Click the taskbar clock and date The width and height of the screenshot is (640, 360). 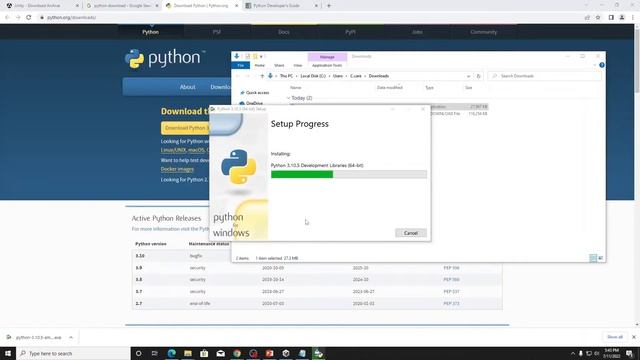(611, 353)
